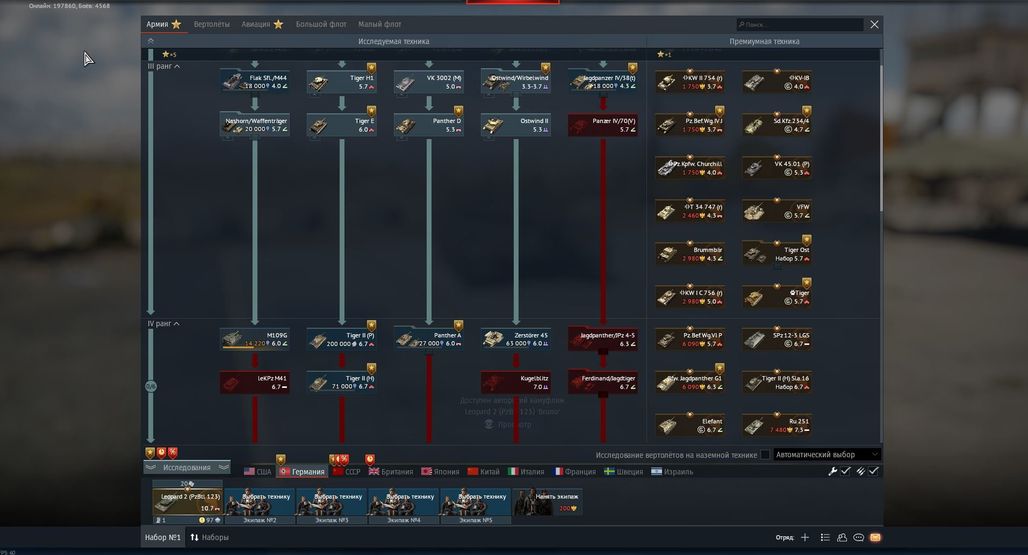Viewport: 1028px width, 555px height.
Task: Collapse the Исследования research panel
Action: 187,467
